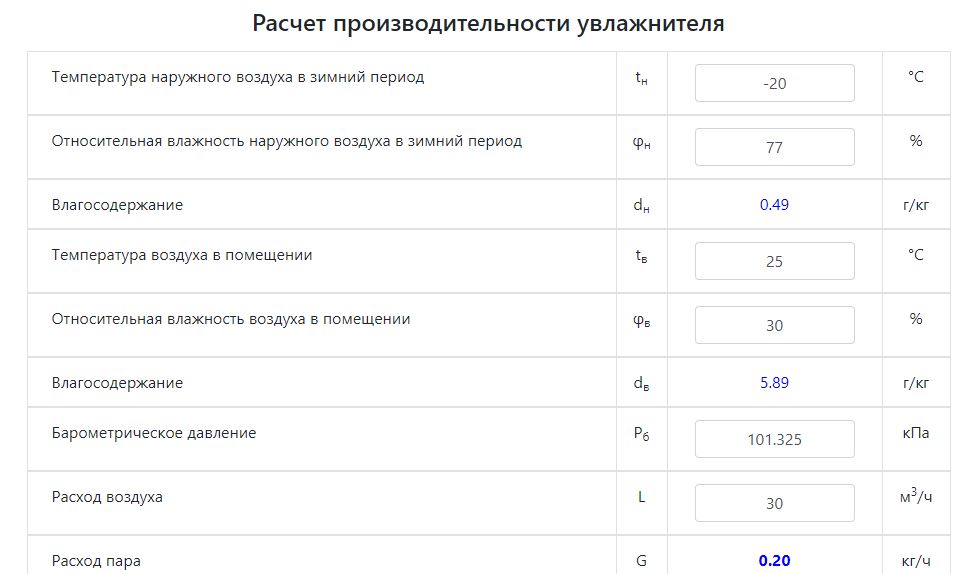The width and height of the screenshot is (957, 574).
Task: Focus the air flow rate L input field
Action: click(x=774, y=503)
